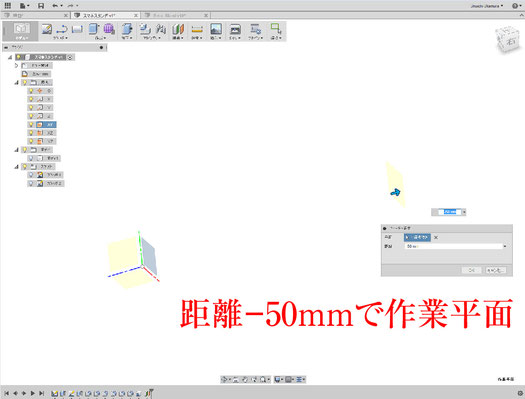Save the file with the disk icon
Viewport: 525px width, 399px height.
(x=41, y=6)
